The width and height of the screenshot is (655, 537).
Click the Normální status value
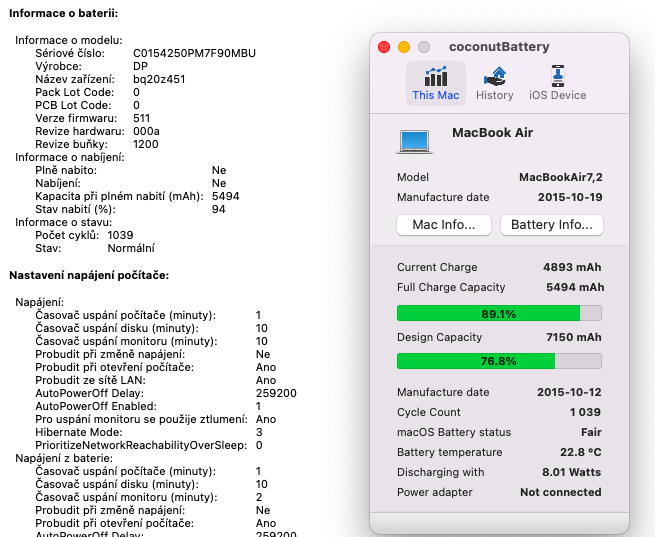(x=131, y=248)
